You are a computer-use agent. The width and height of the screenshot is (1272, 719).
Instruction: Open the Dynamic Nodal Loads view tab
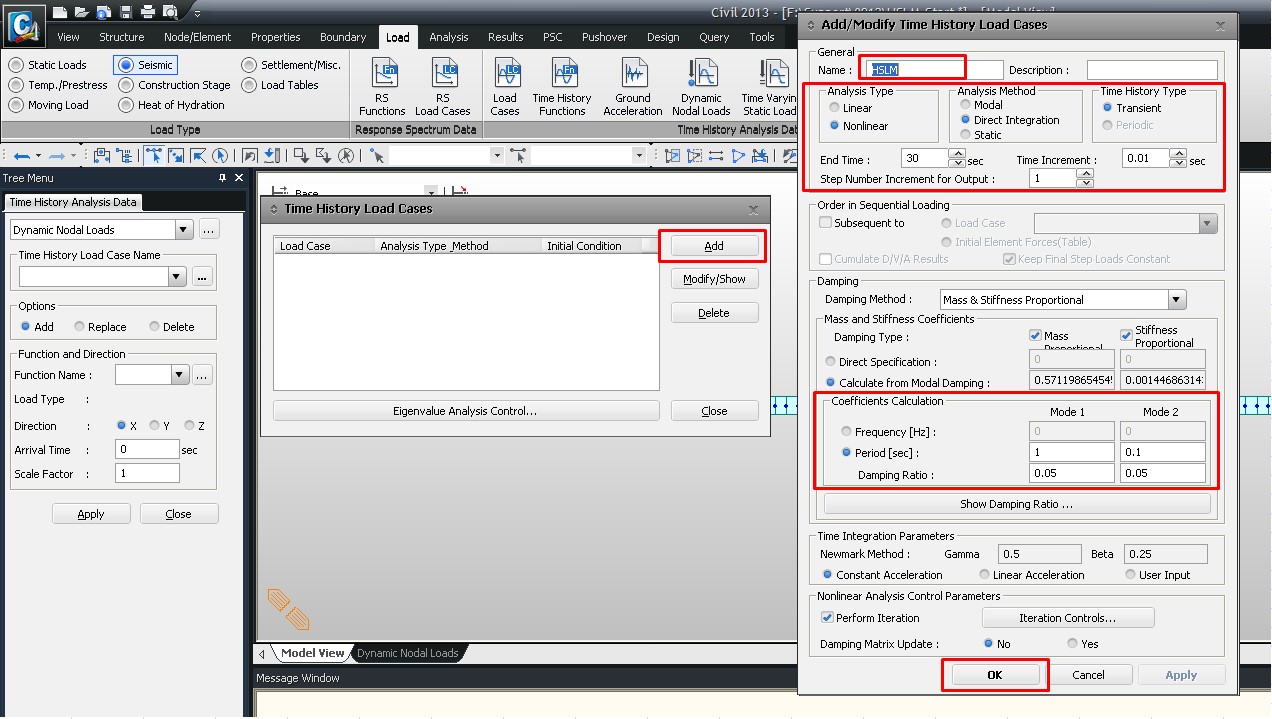[x=407, y=653]
